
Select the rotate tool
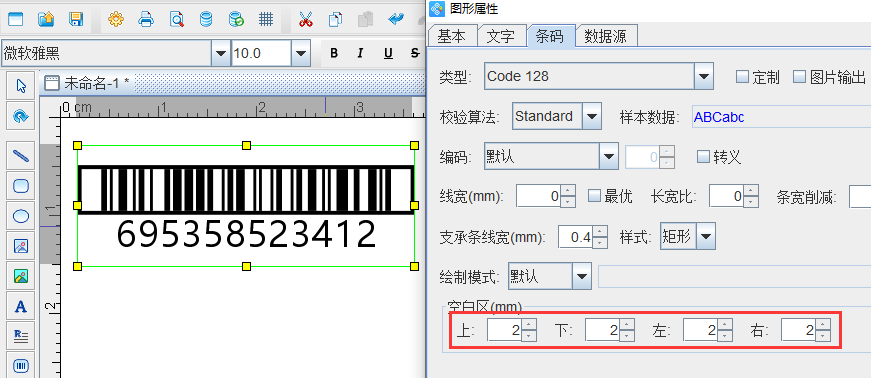point(21,116)
